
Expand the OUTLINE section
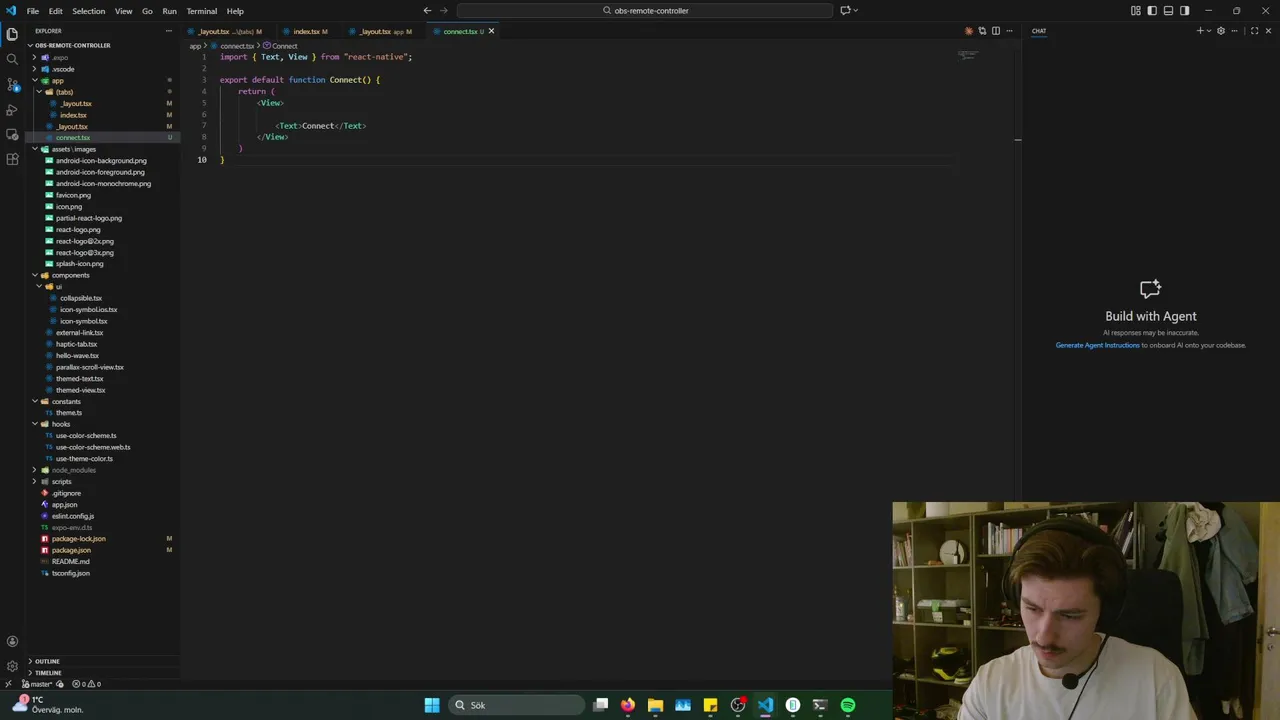pyautogui.click(x=47, y=661)
